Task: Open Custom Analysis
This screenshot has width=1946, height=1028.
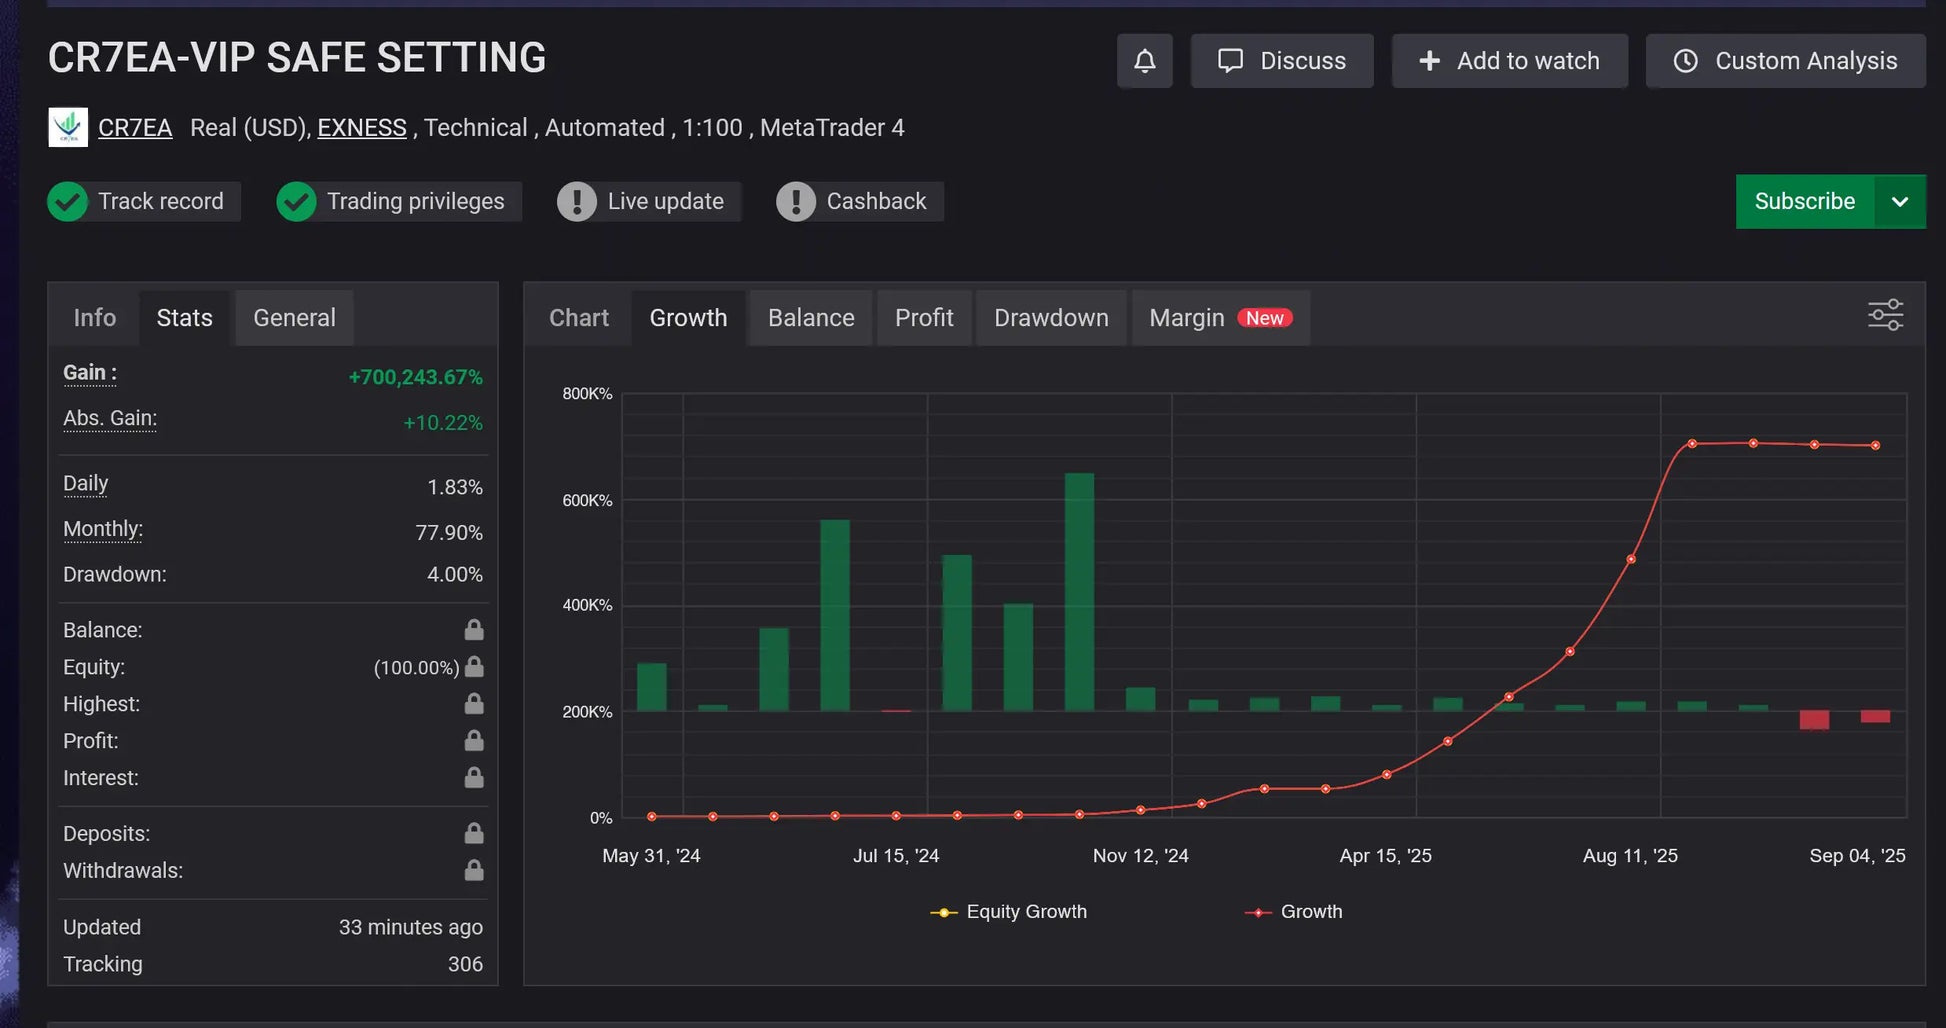Action: (x=1785, y=61)
